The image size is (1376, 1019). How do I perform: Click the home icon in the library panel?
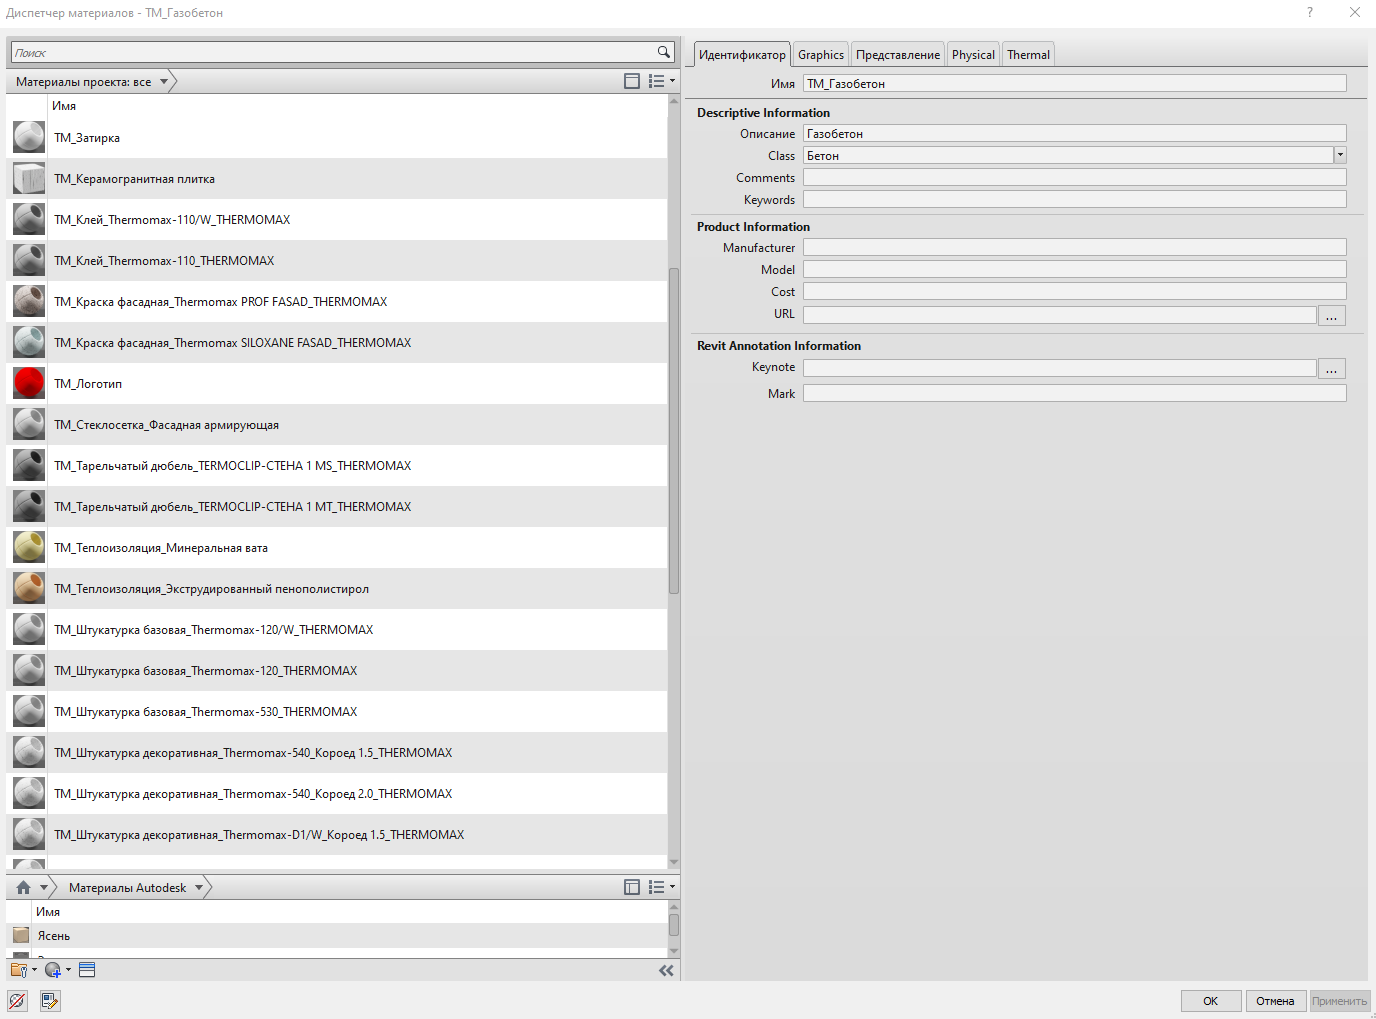click(23, 887)
